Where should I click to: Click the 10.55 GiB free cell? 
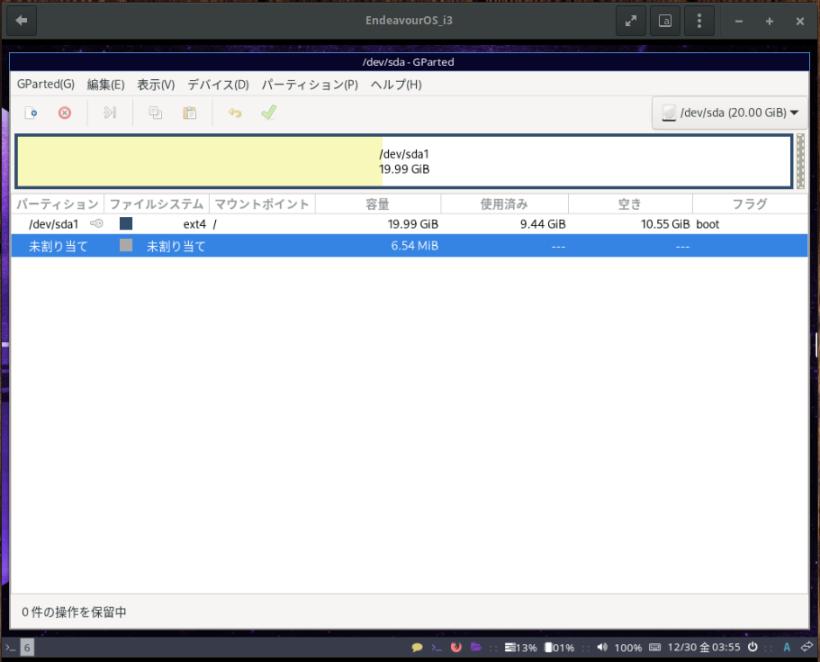[665, 224]
